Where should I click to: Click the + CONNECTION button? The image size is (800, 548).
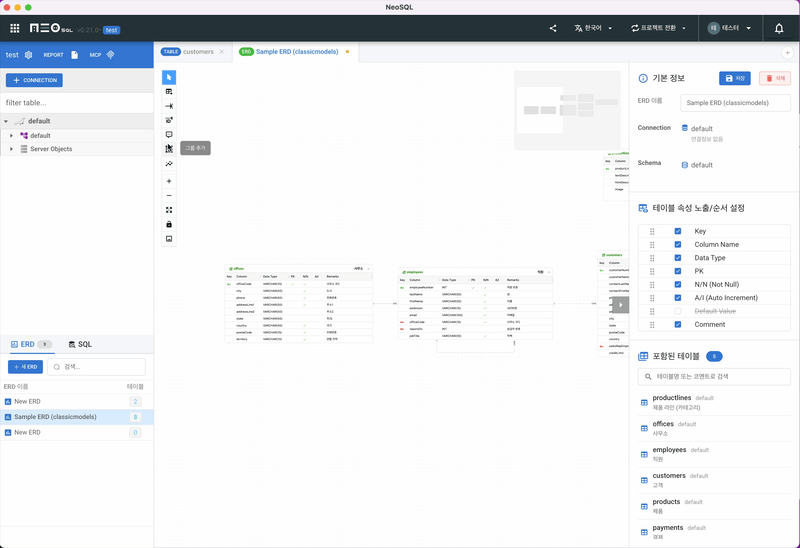[34, 80]
